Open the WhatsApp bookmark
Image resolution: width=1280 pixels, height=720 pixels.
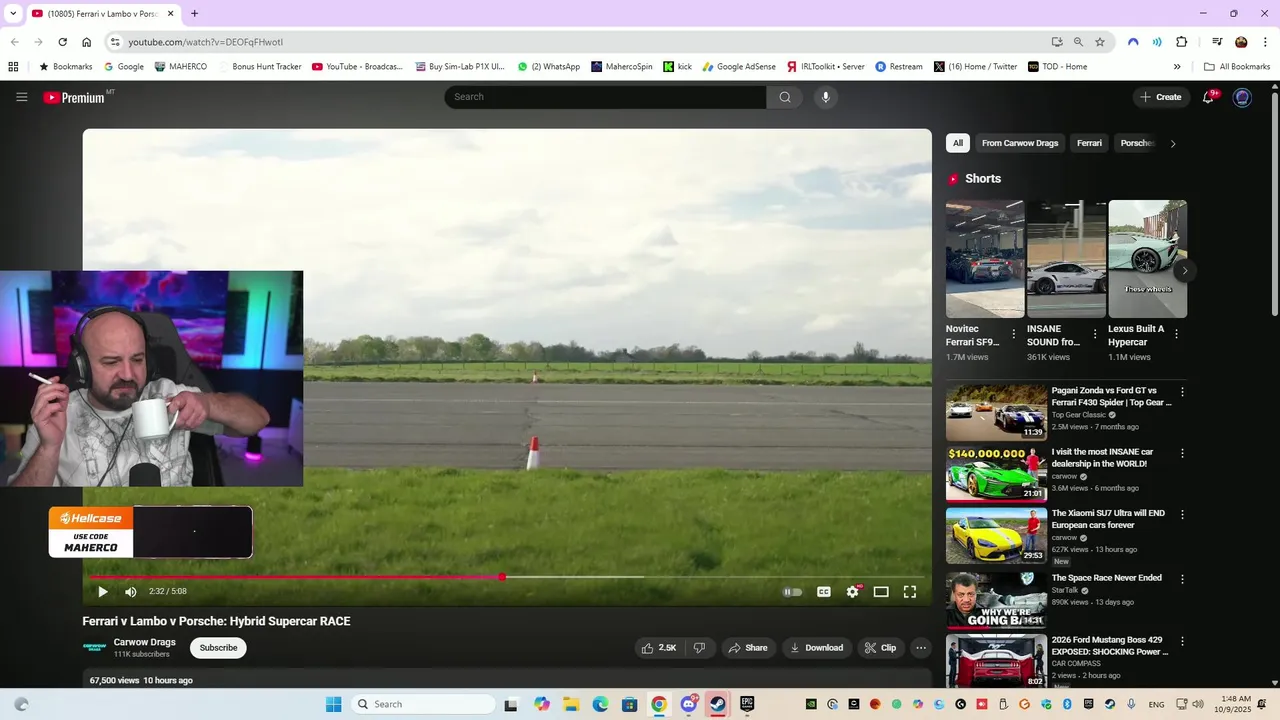(548, 67)
